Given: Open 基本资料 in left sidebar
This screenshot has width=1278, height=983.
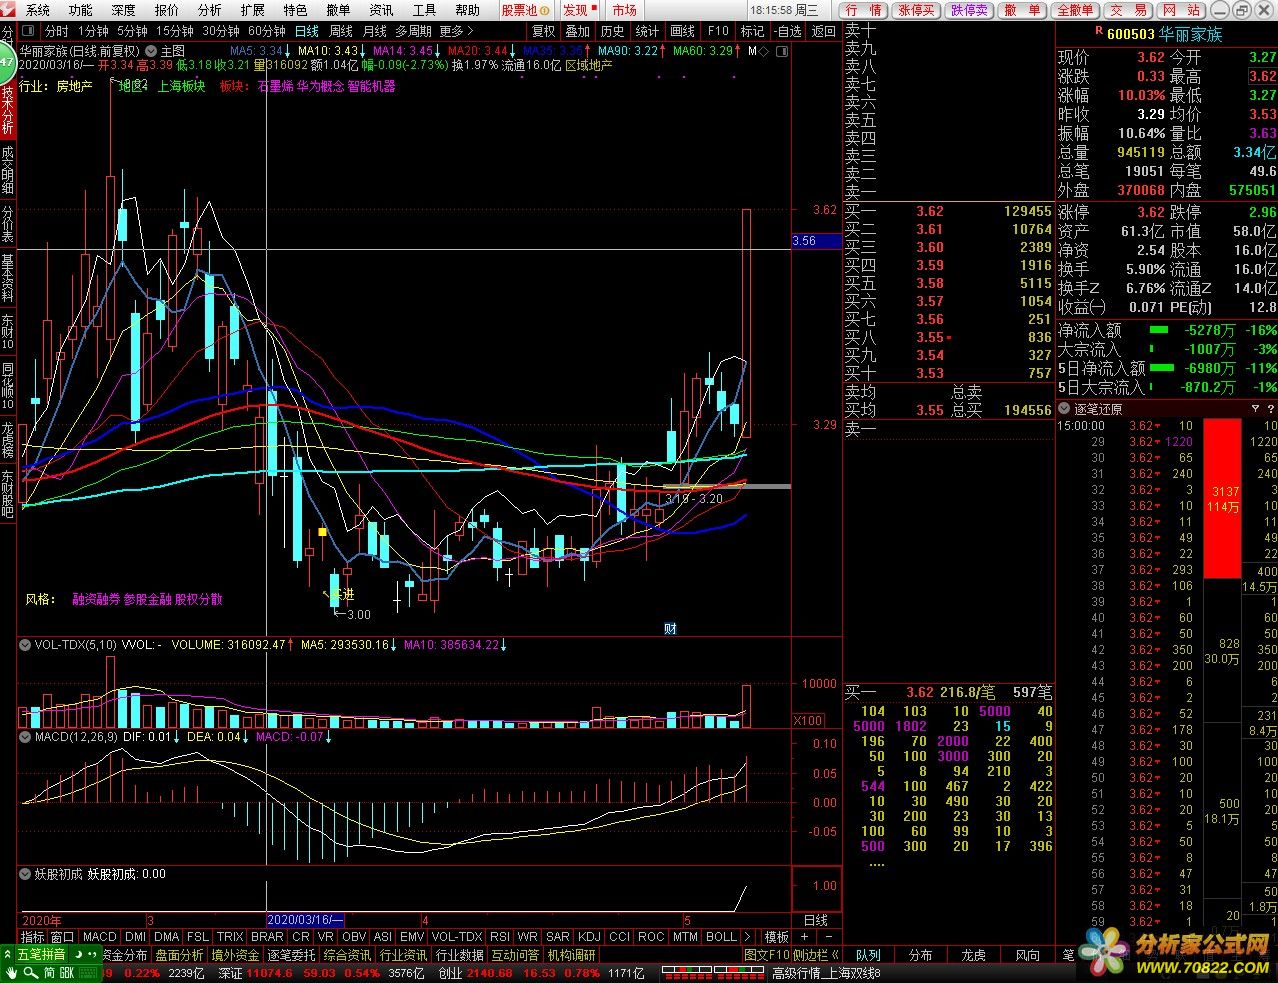Looking at the screenshot, I should [8, 280].
